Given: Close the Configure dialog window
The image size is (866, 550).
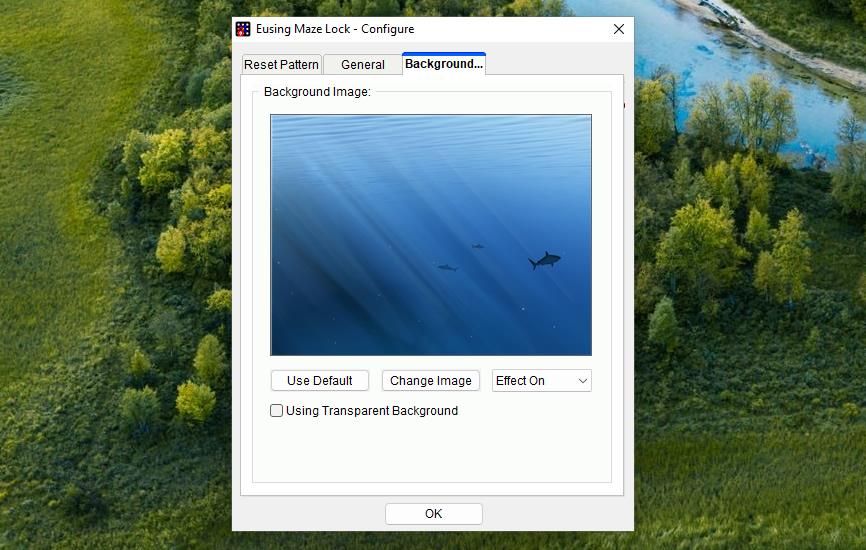Looking at the screenshot, I should click(x=618, y=29).
